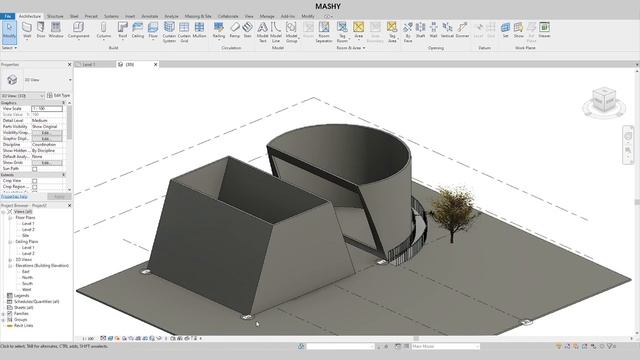This screenshot has height=360, width=640.
Task: Select the Railing tool
Action: (x=219, y=30)
